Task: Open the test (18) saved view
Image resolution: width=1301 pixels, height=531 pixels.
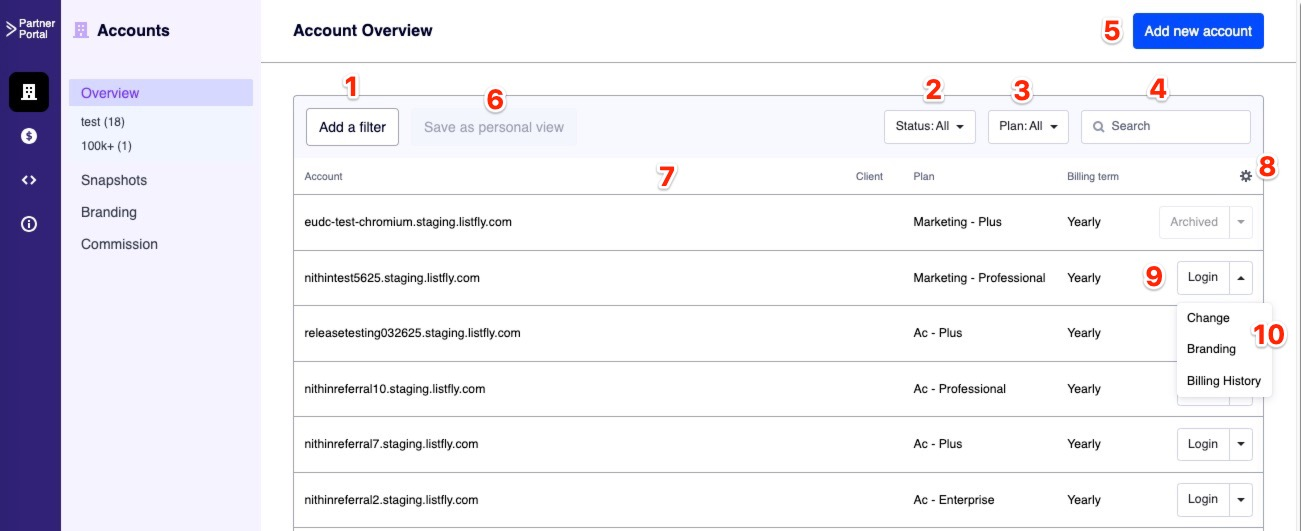Action: [103, 122]
